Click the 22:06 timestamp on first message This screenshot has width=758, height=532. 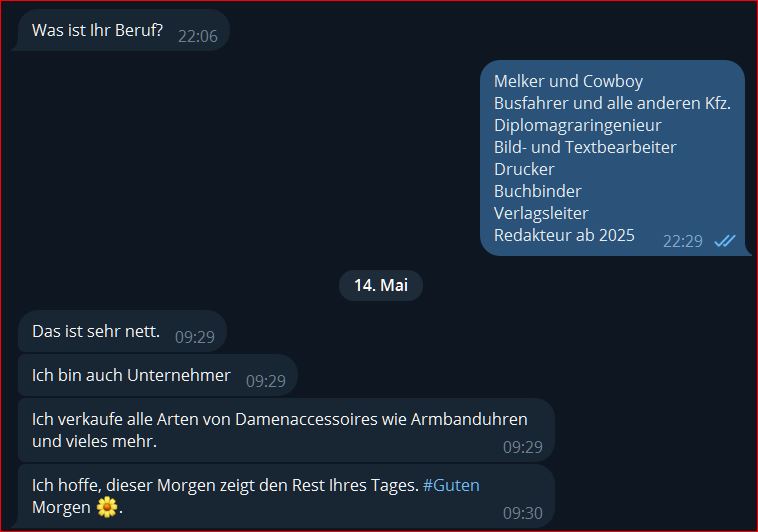coord(198,36)
